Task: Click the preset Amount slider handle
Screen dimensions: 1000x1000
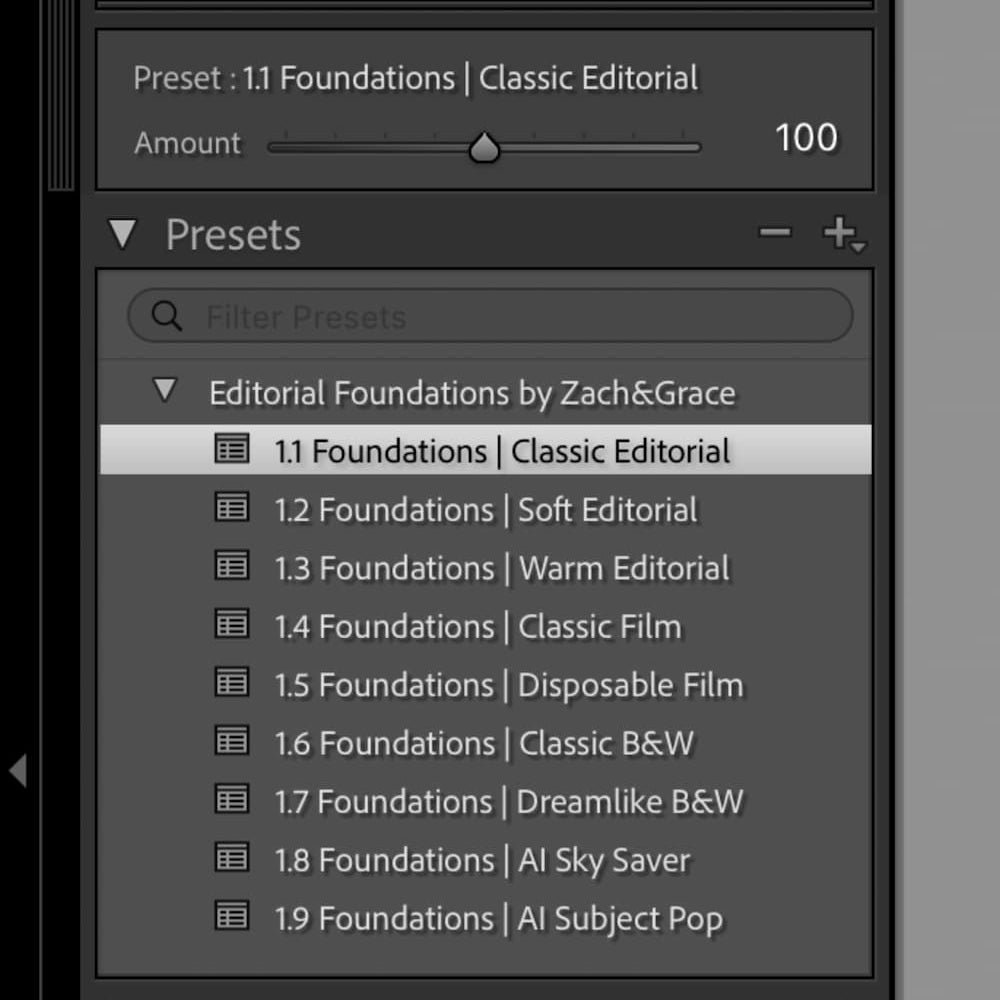Action: click(x=485, y=148)
